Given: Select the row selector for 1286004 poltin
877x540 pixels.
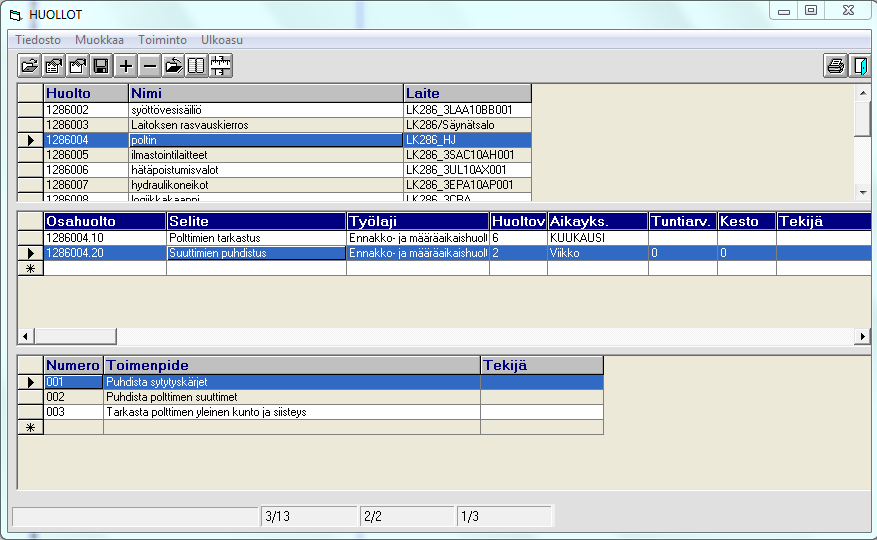Looking at the screenshot, I should point(31,140).
